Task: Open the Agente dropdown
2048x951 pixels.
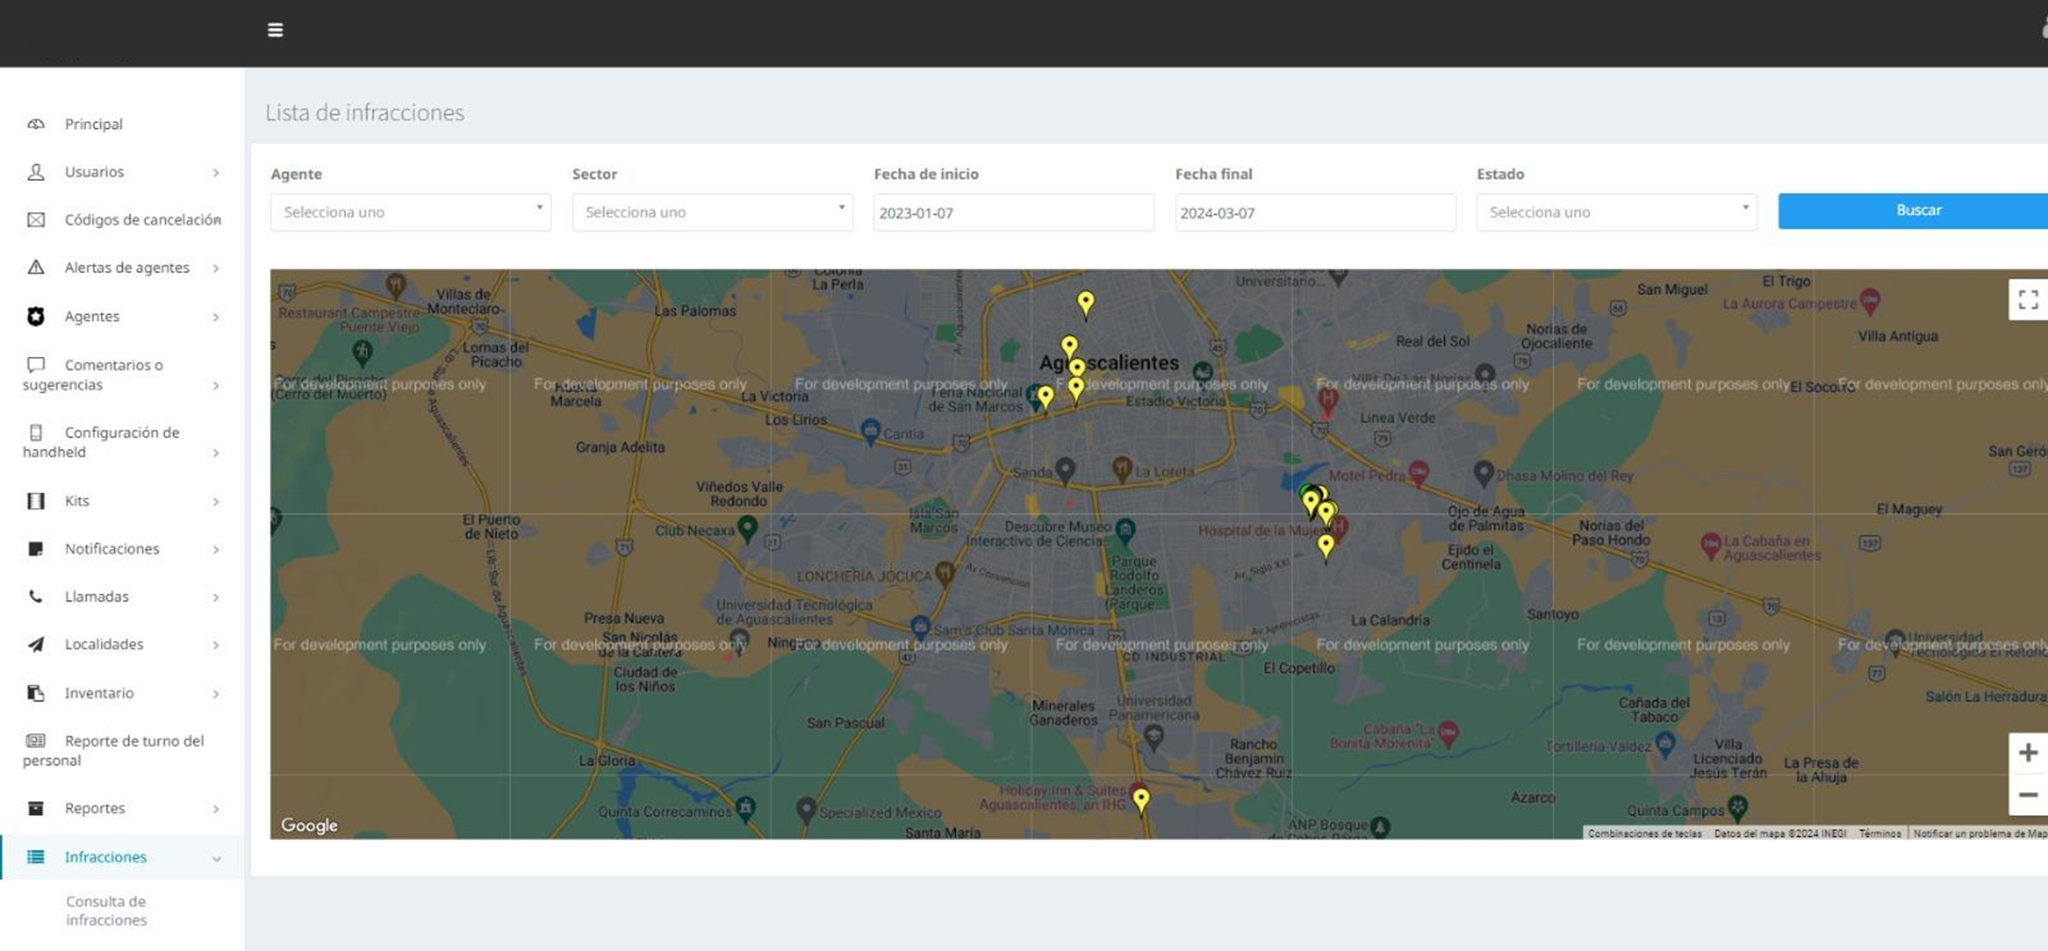Action: [411, 212]
